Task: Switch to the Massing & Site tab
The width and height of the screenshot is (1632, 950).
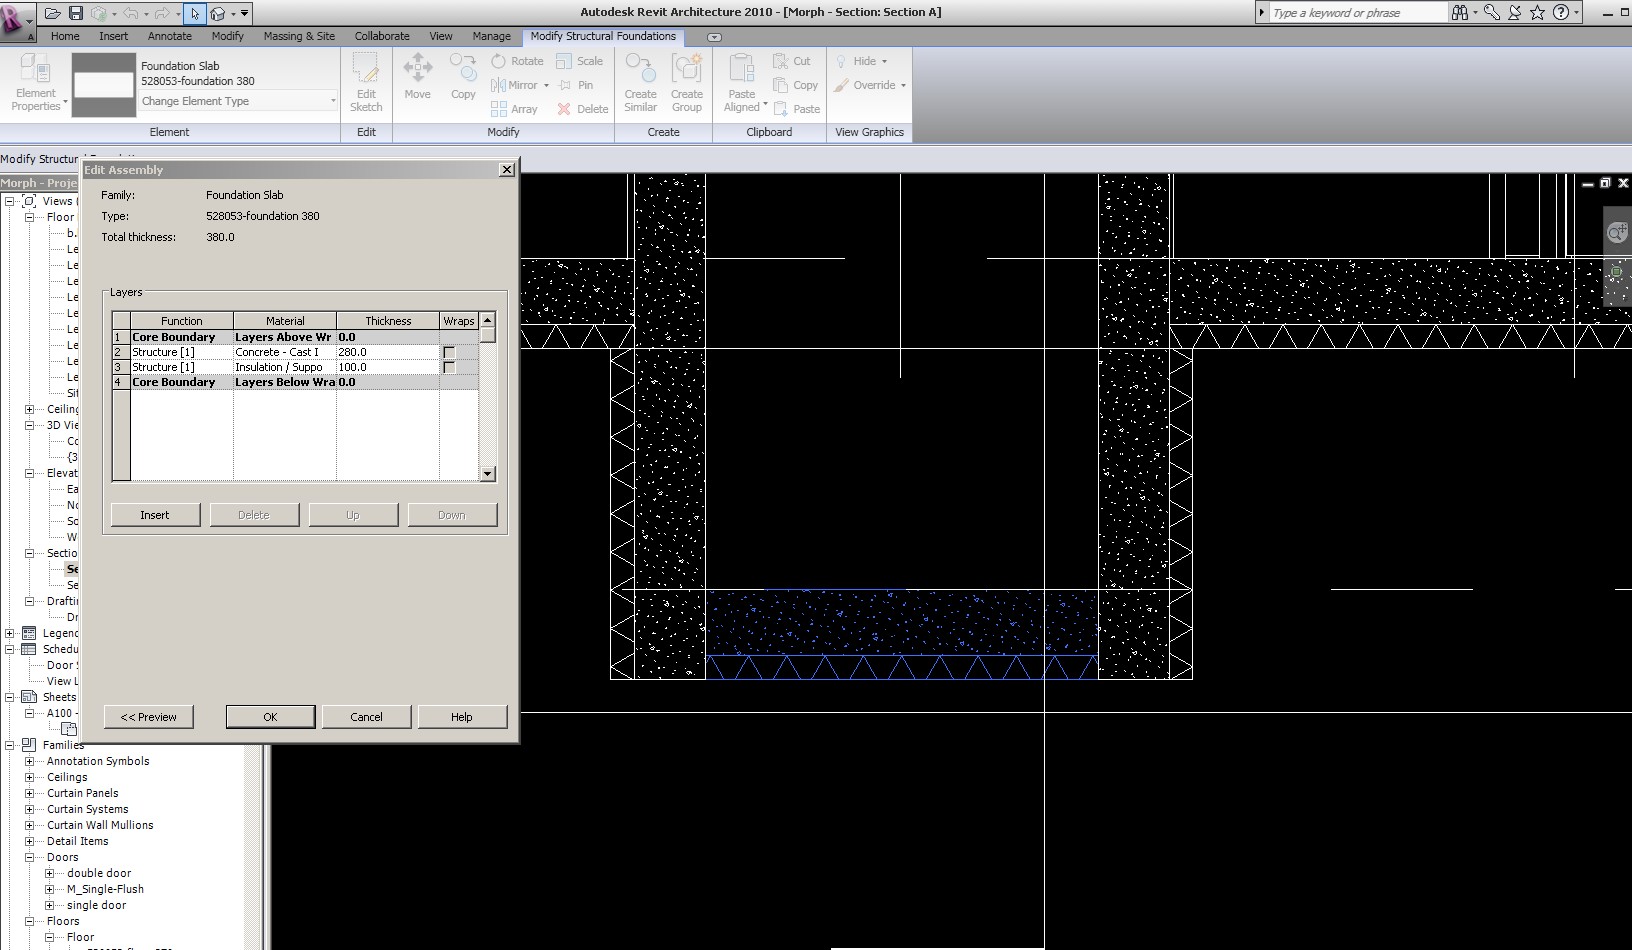Action: click(x=299, y=36)
